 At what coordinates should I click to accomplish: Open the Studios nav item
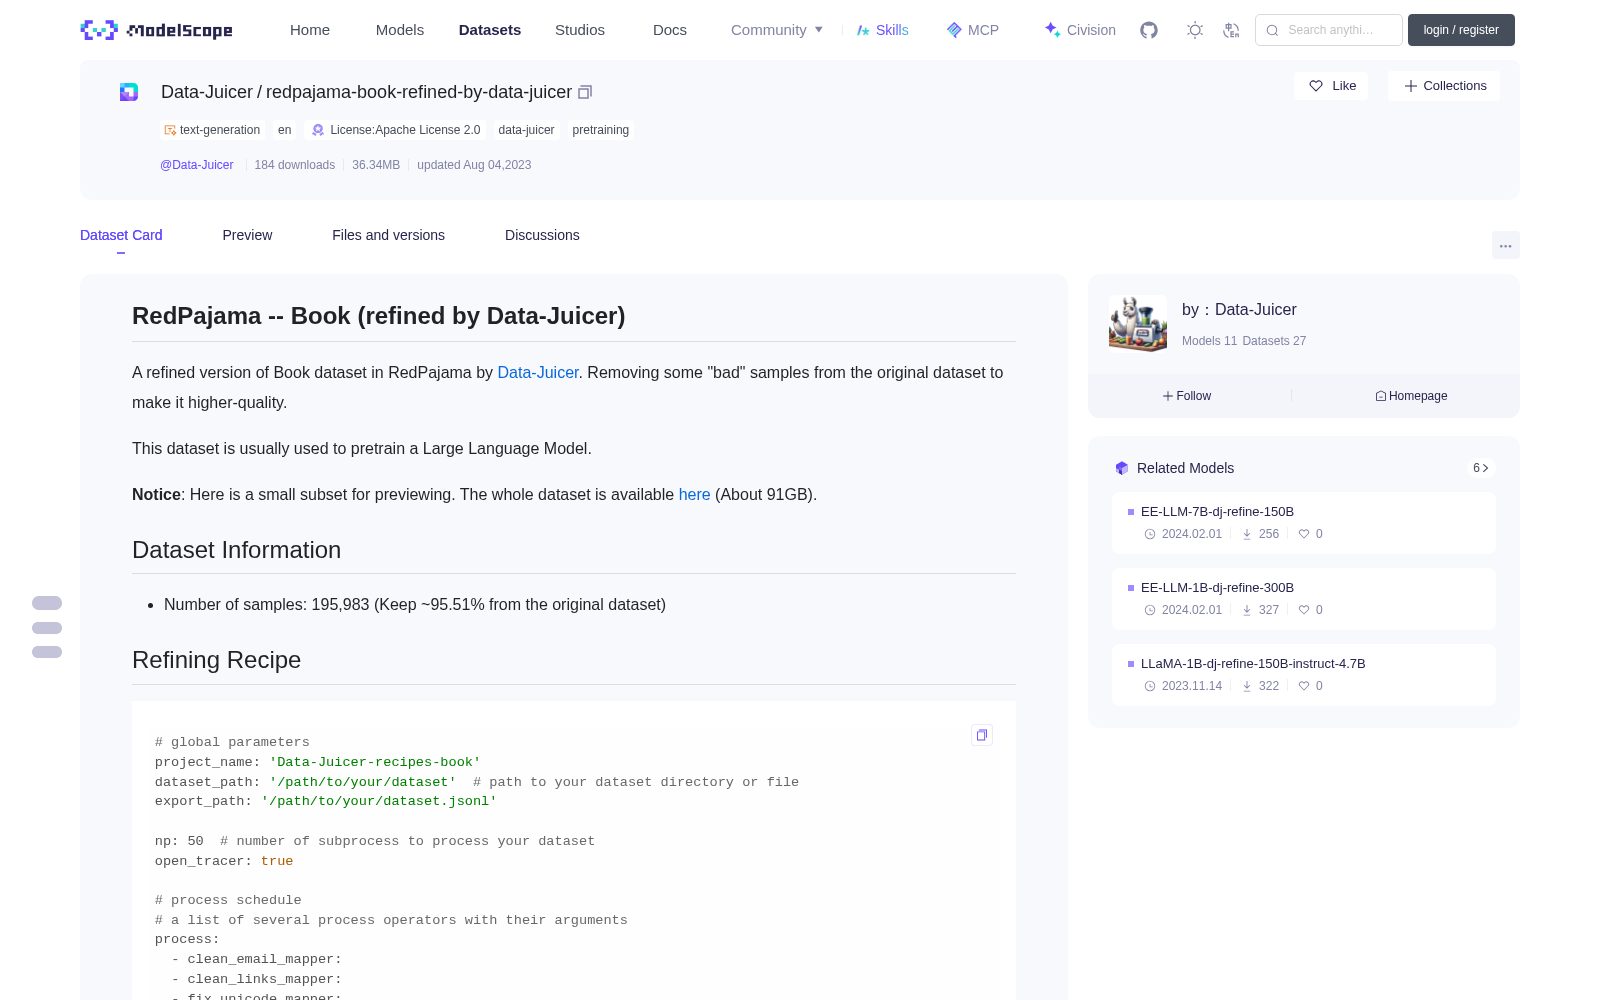click(580, 30)
